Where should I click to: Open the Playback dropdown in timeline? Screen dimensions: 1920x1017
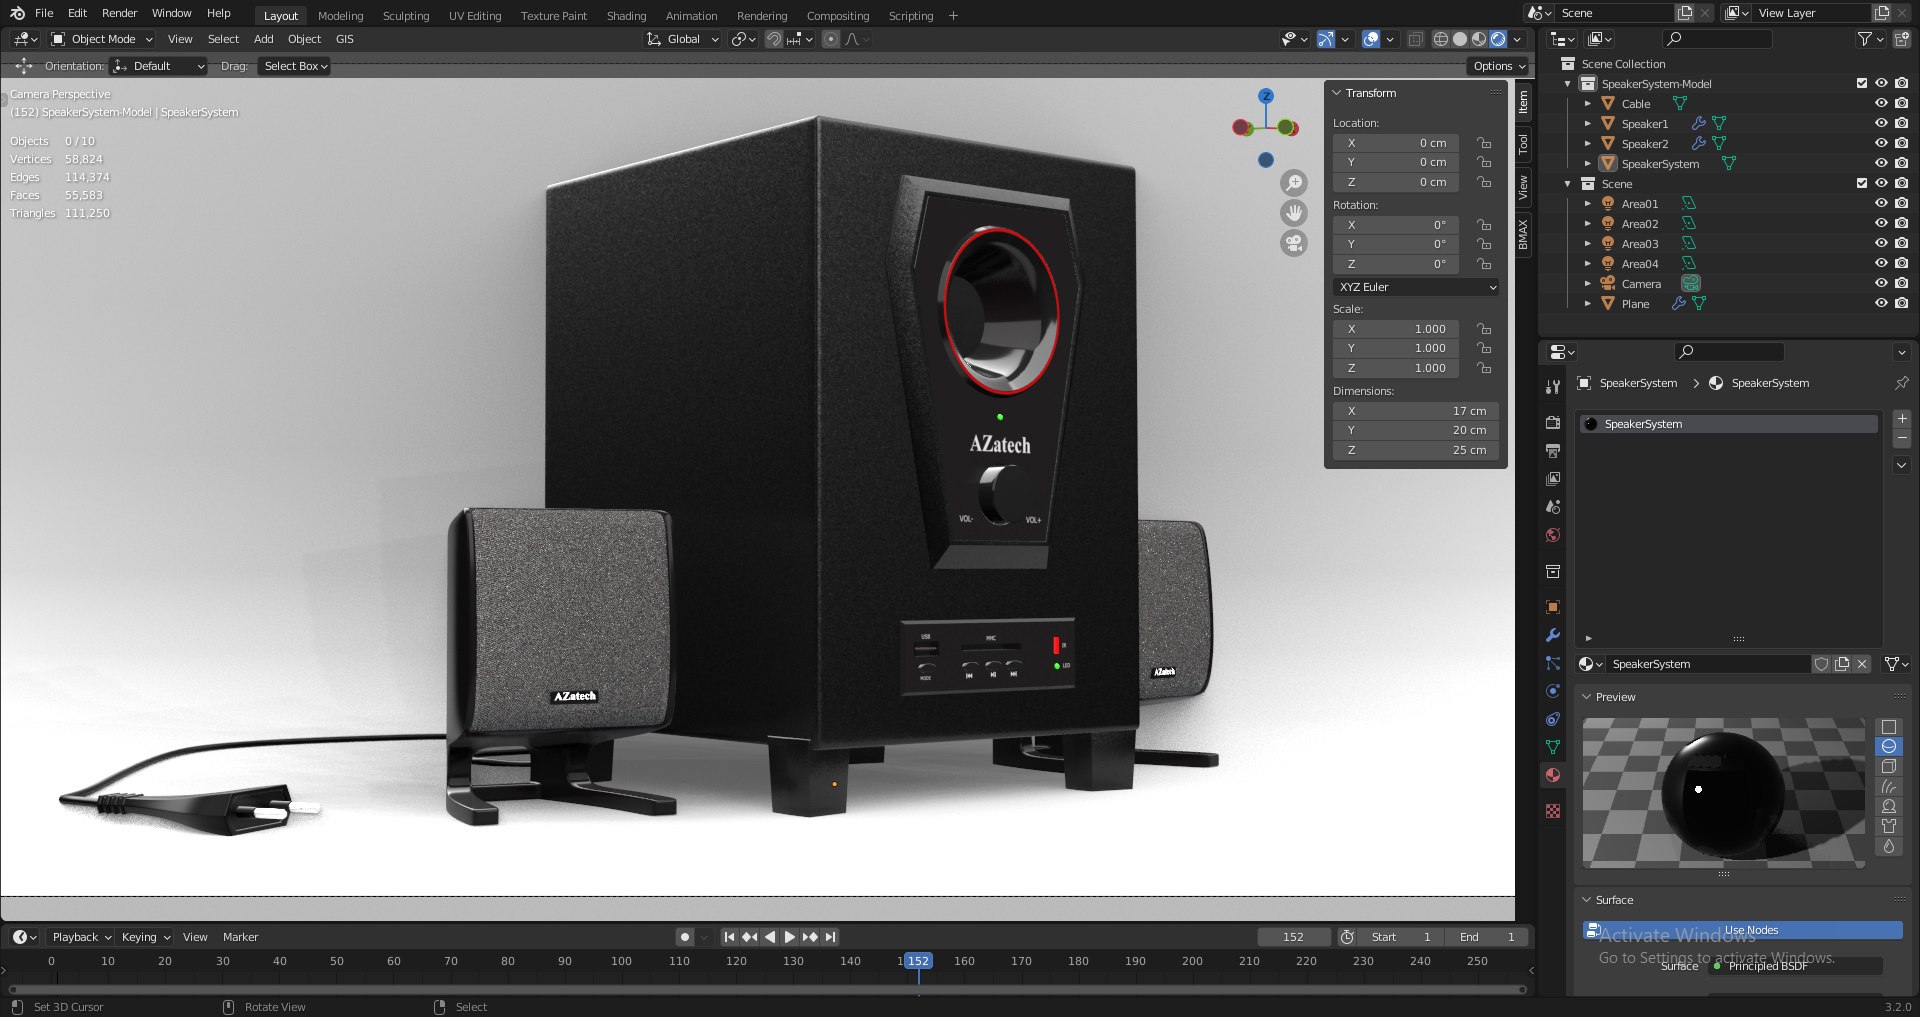click(81, 937)
